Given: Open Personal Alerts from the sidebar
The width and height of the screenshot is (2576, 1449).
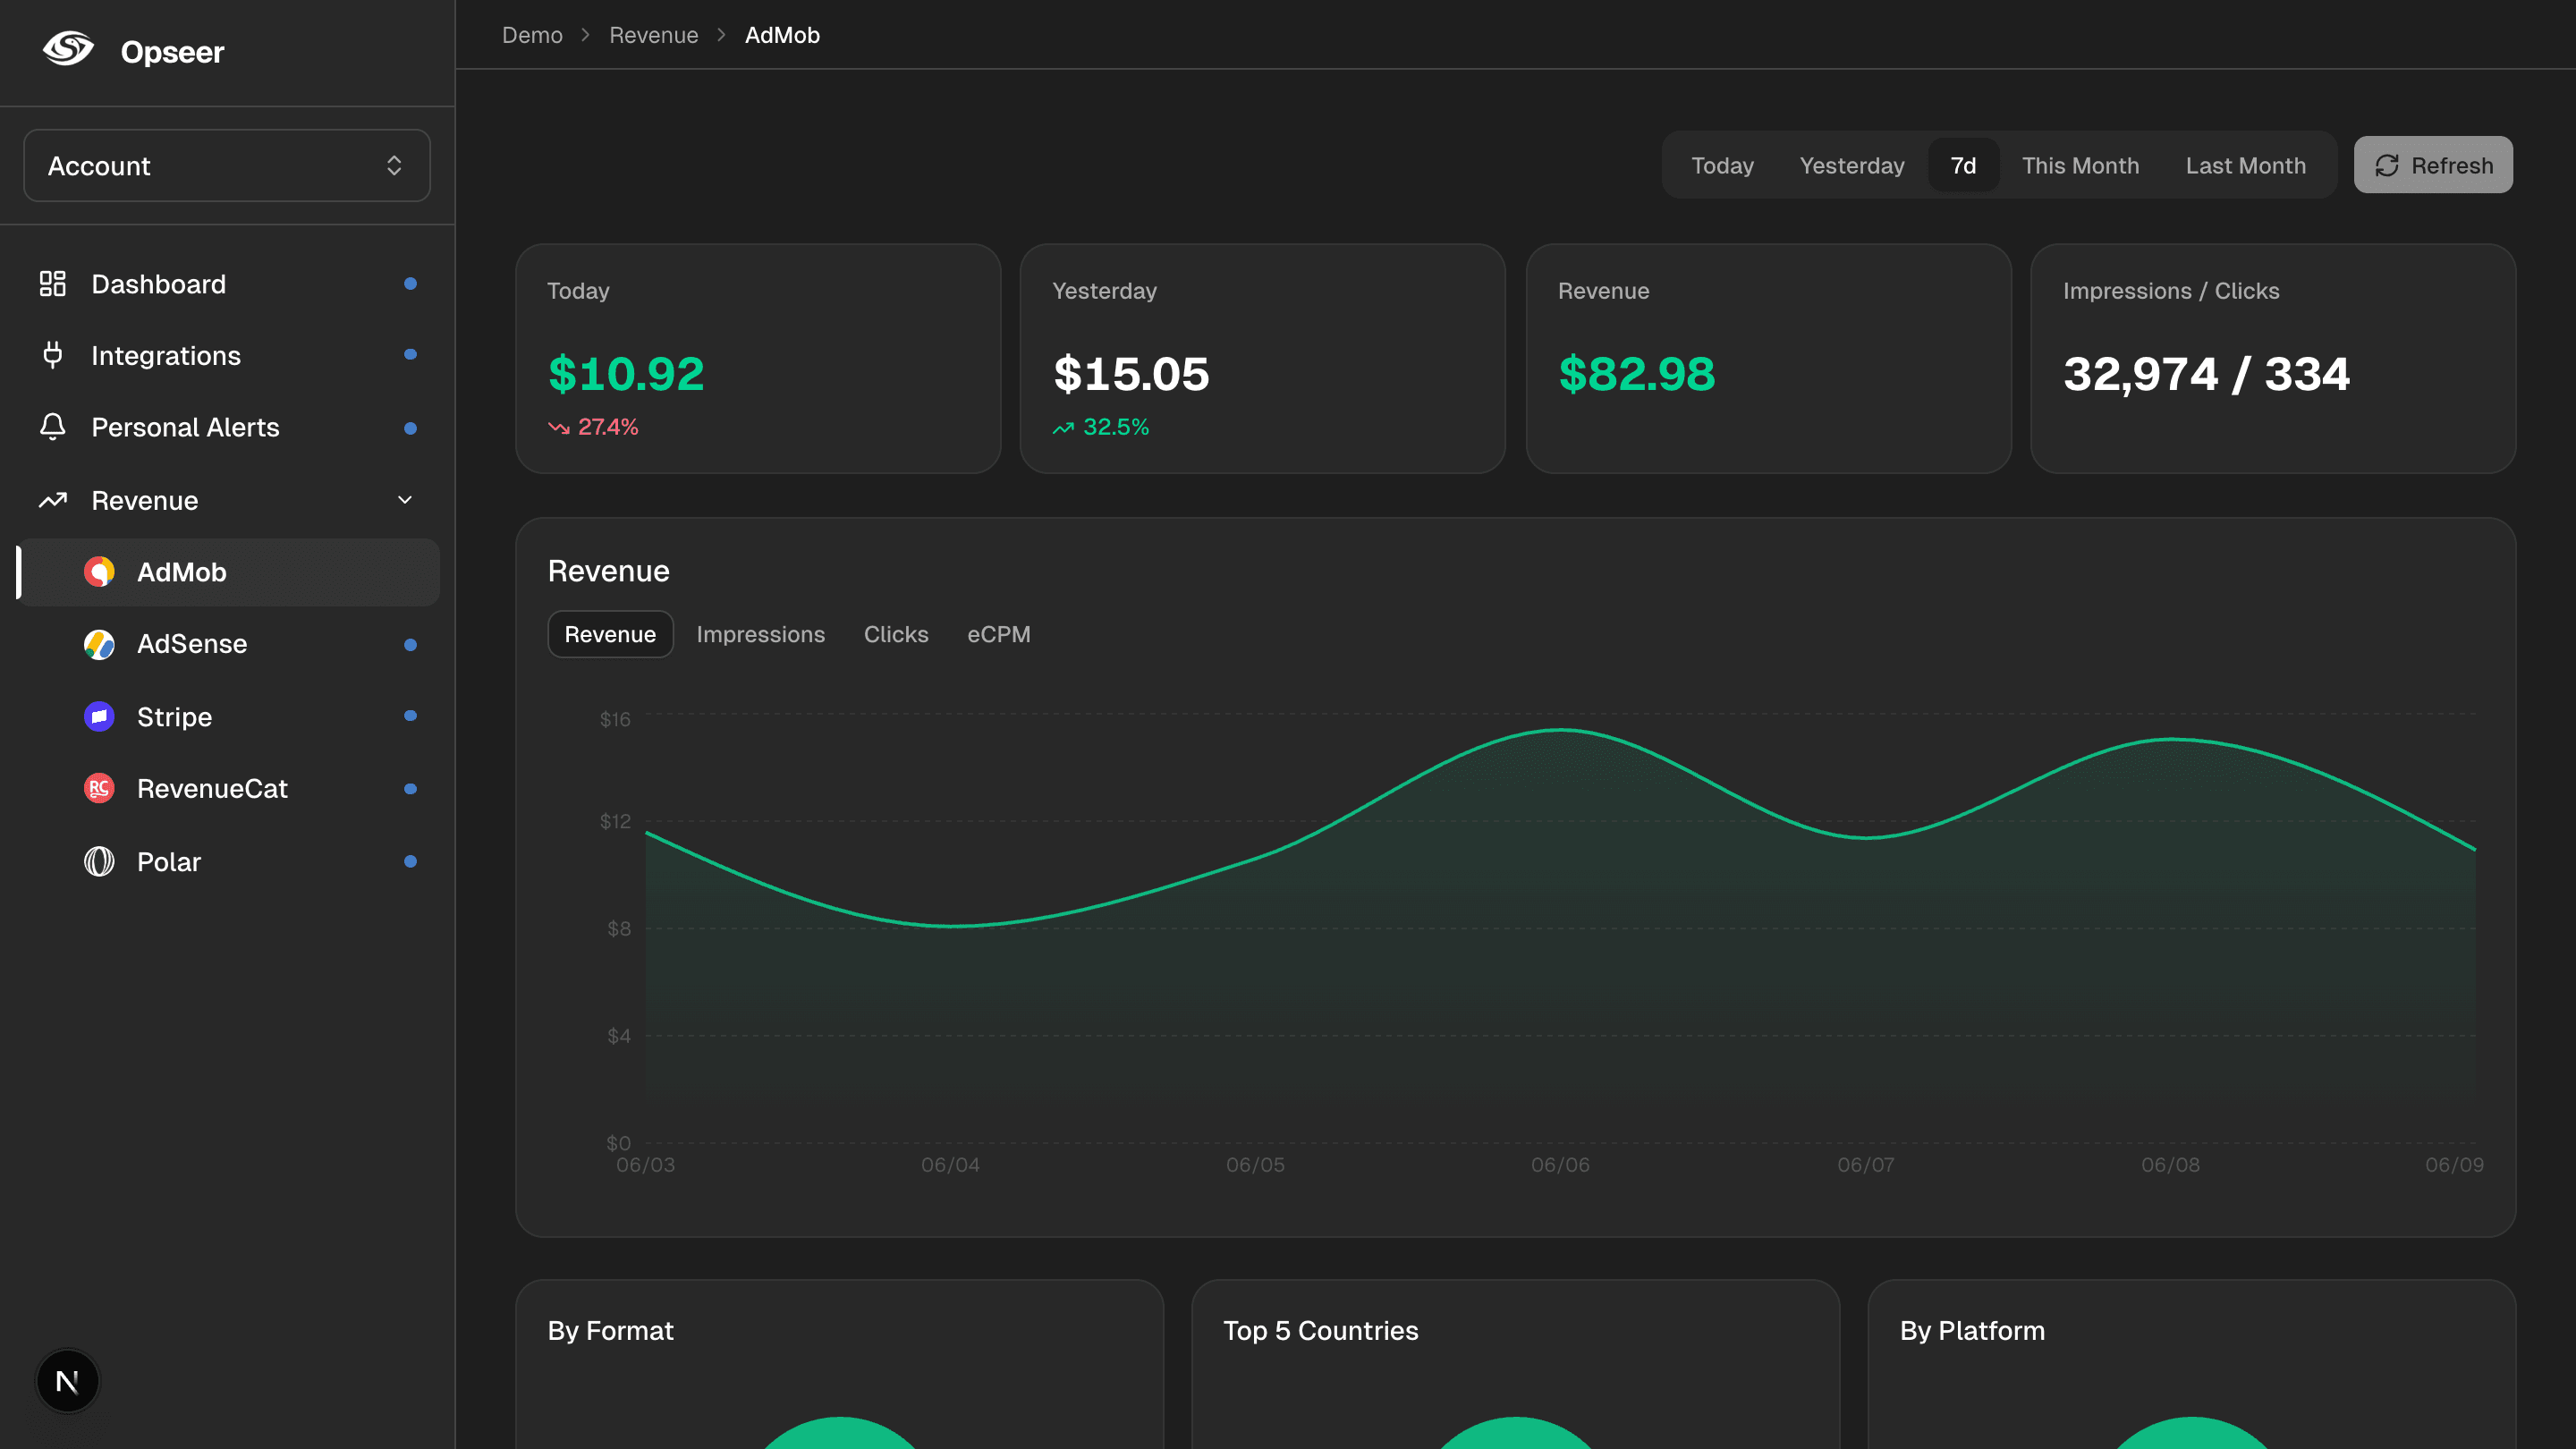Looking at the screenshot, I should point(229,427).
